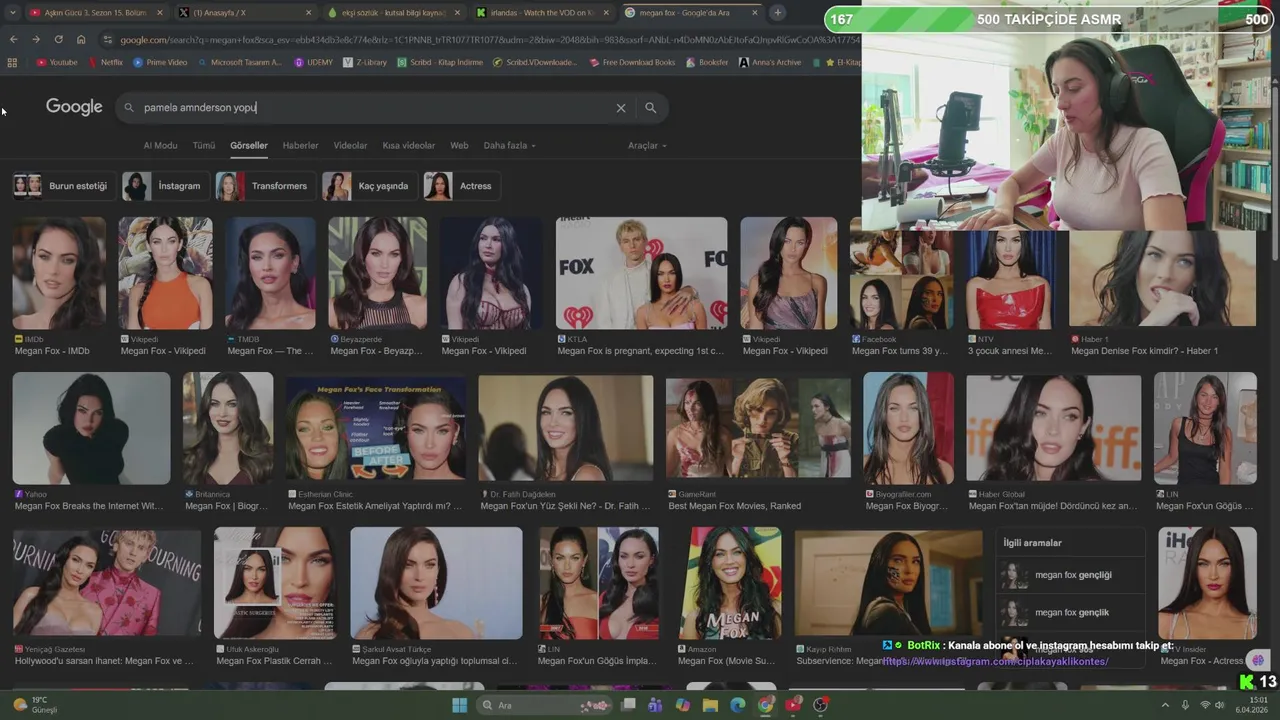Image resolution: width=1280 pixels, height=720 pixels.
Task: Select the 'Actress' filter chip
Action: 461,186
